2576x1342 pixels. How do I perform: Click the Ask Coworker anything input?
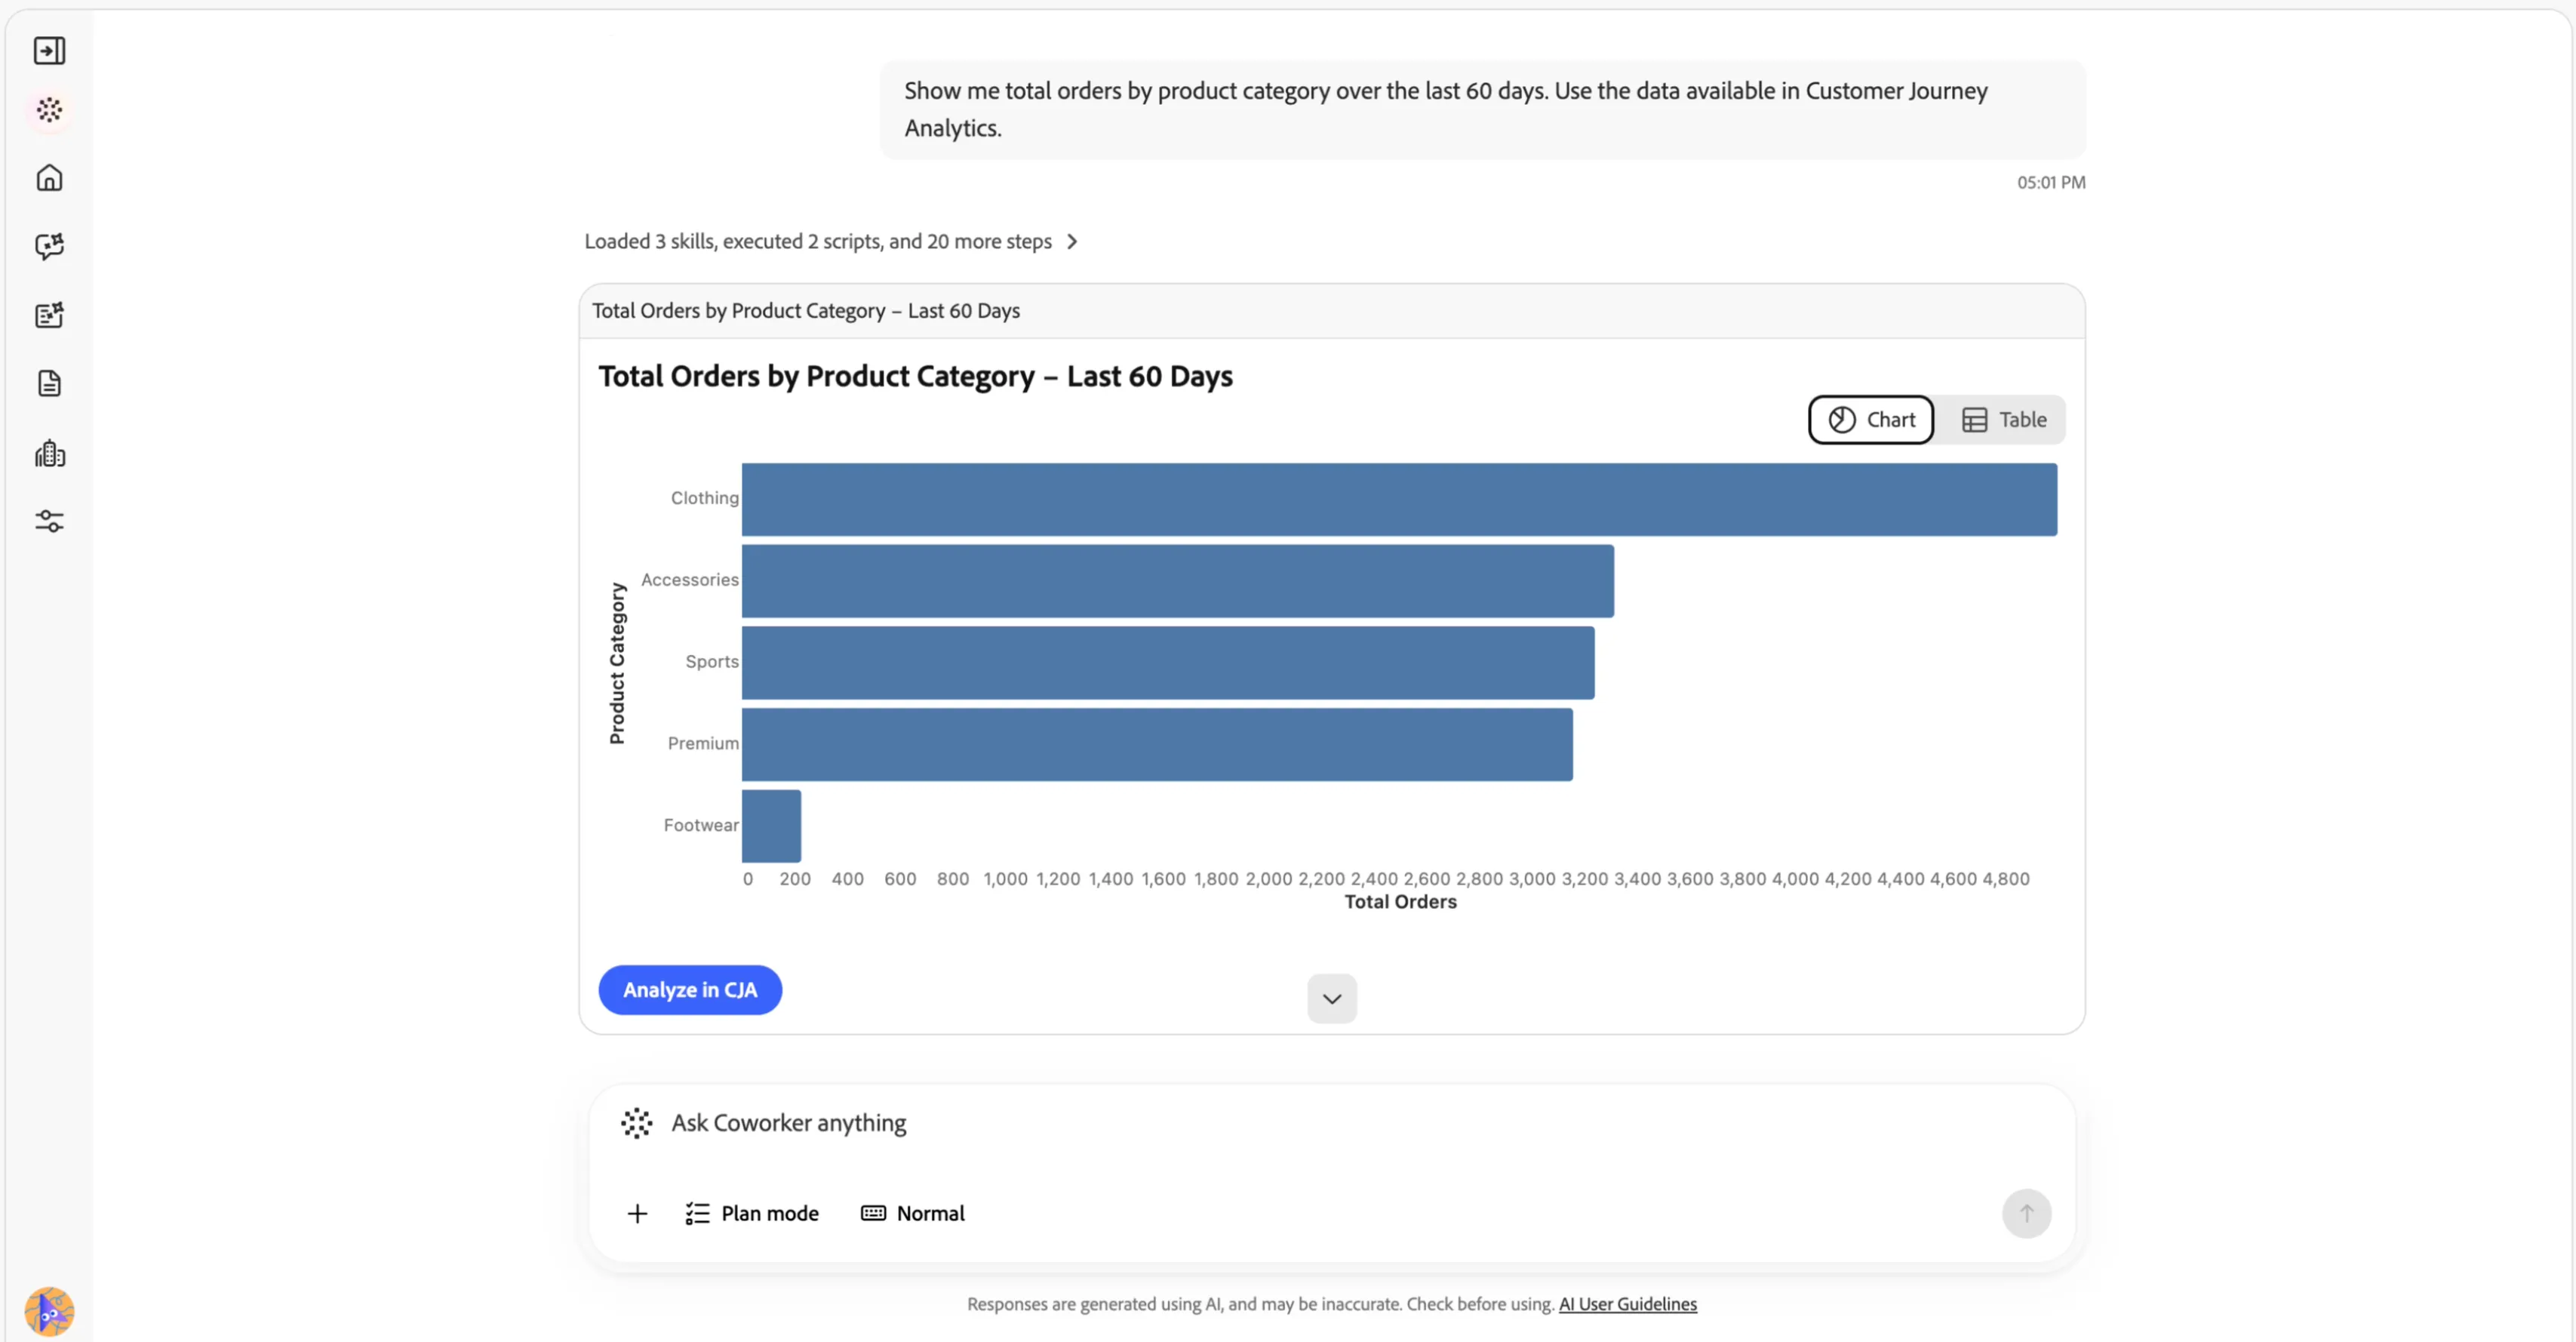point(1330,1123)
